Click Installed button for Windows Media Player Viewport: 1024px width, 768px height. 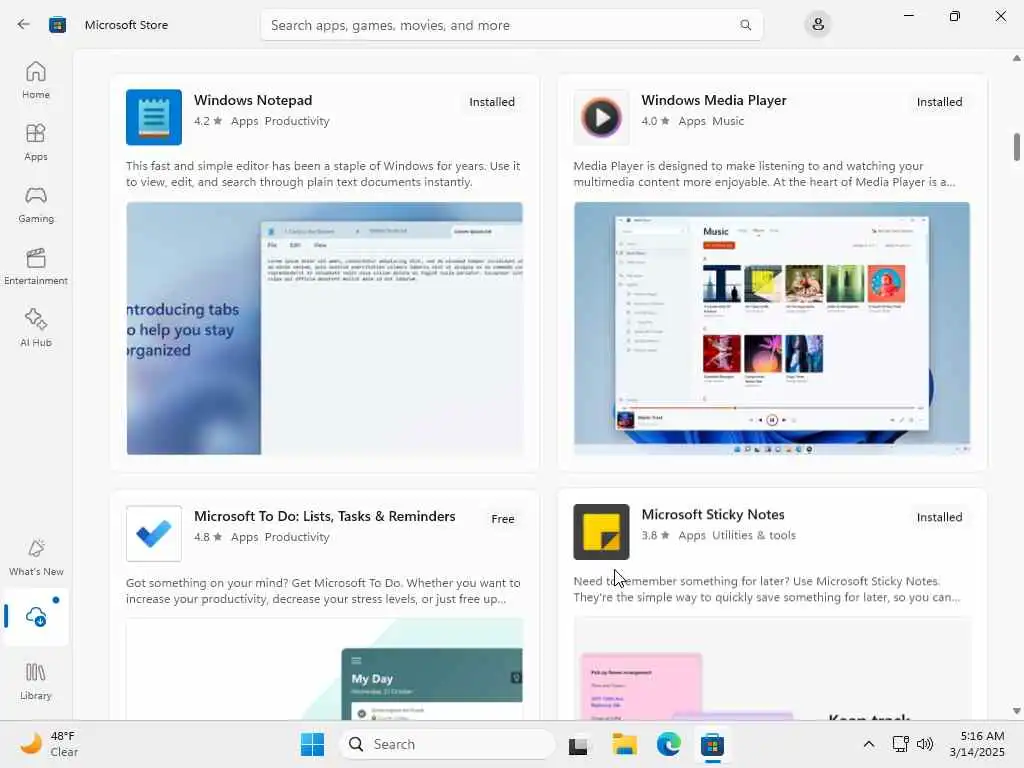[939, 102]
